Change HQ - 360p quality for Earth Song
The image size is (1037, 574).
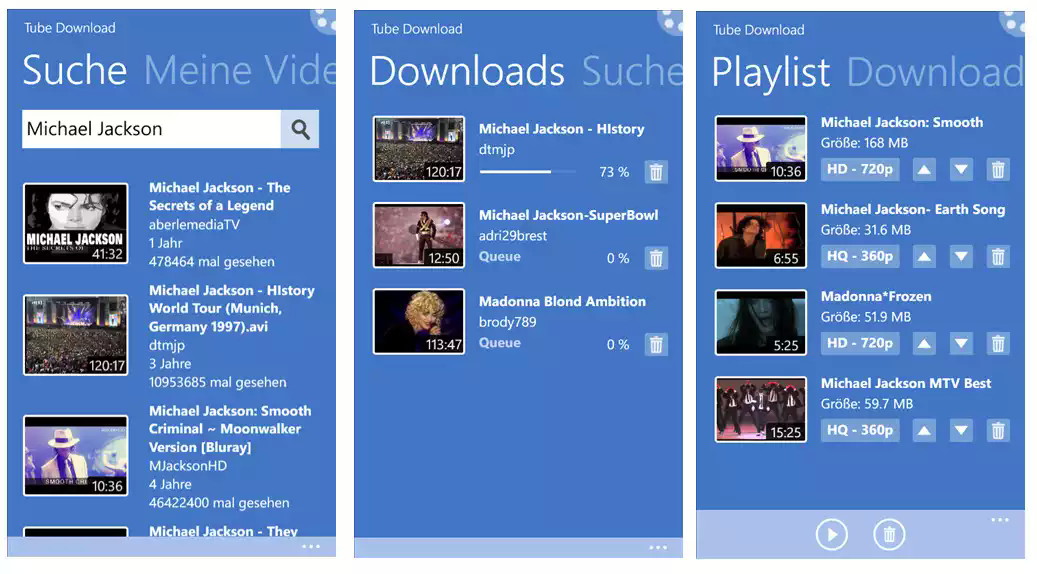point(860,256)
